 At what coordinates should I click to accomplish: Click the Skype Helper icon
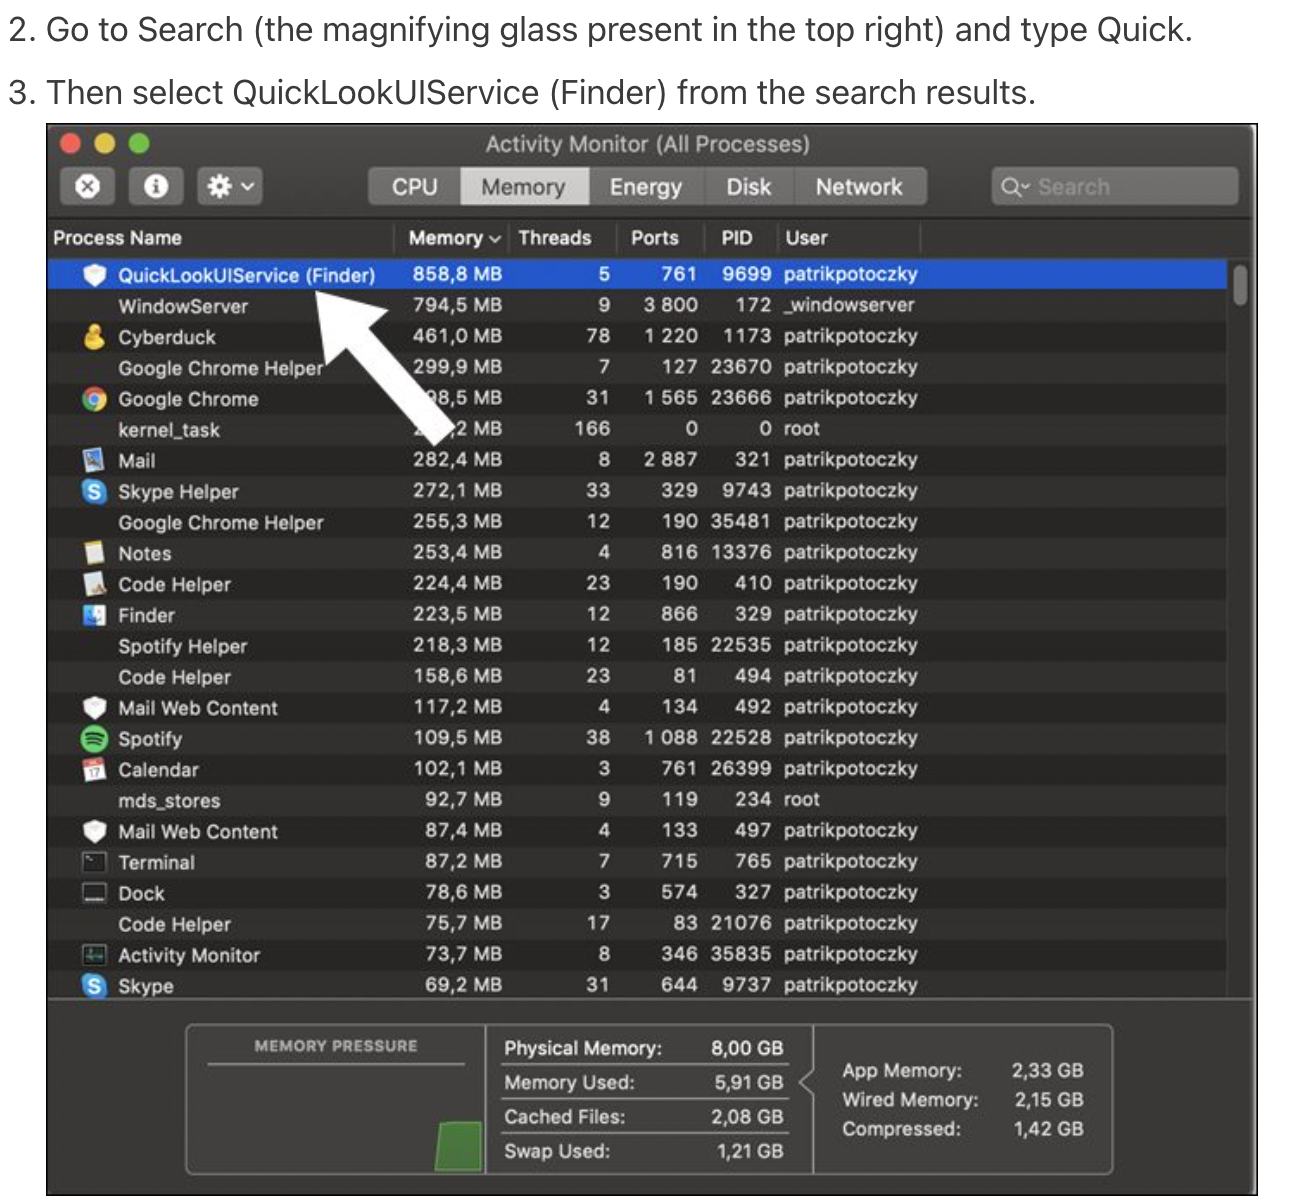pyautogui.click(x=94, y=492)
